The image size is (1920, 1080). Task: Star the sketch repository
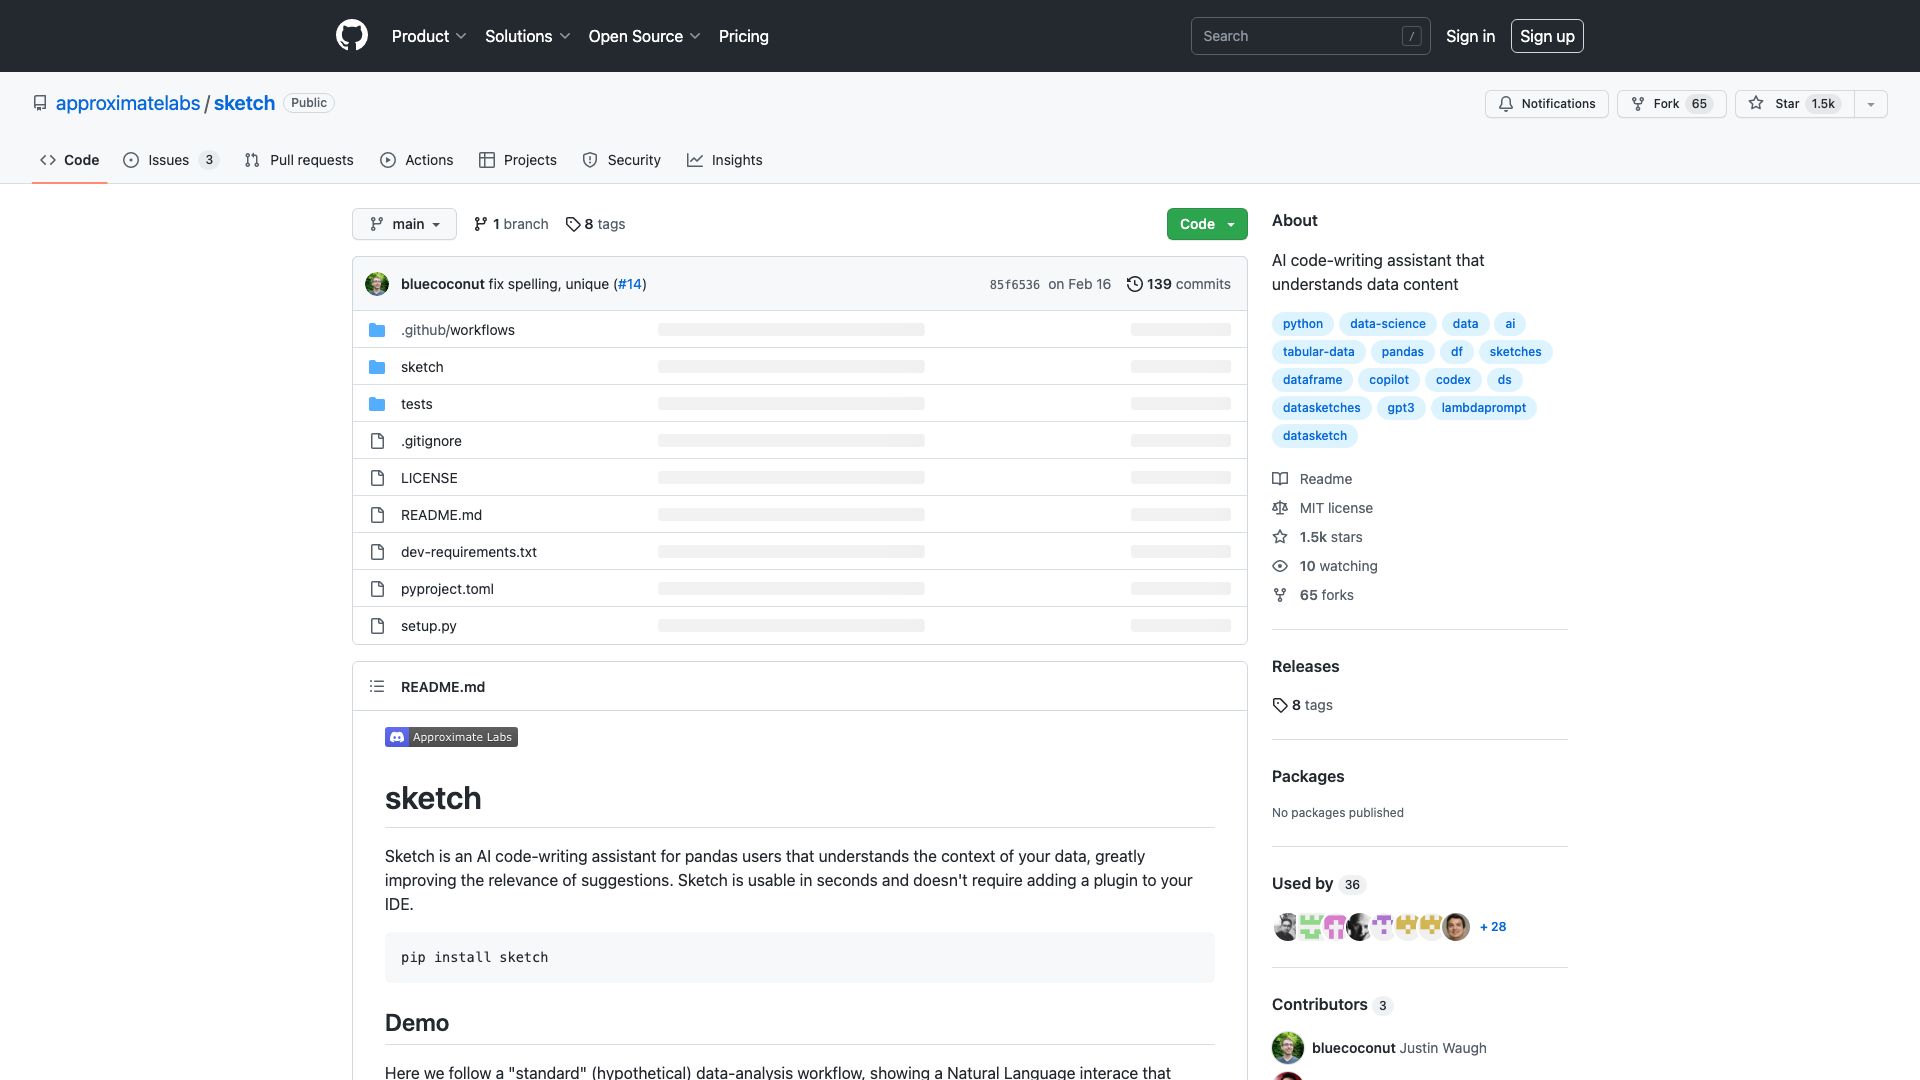pos(1794,104)
